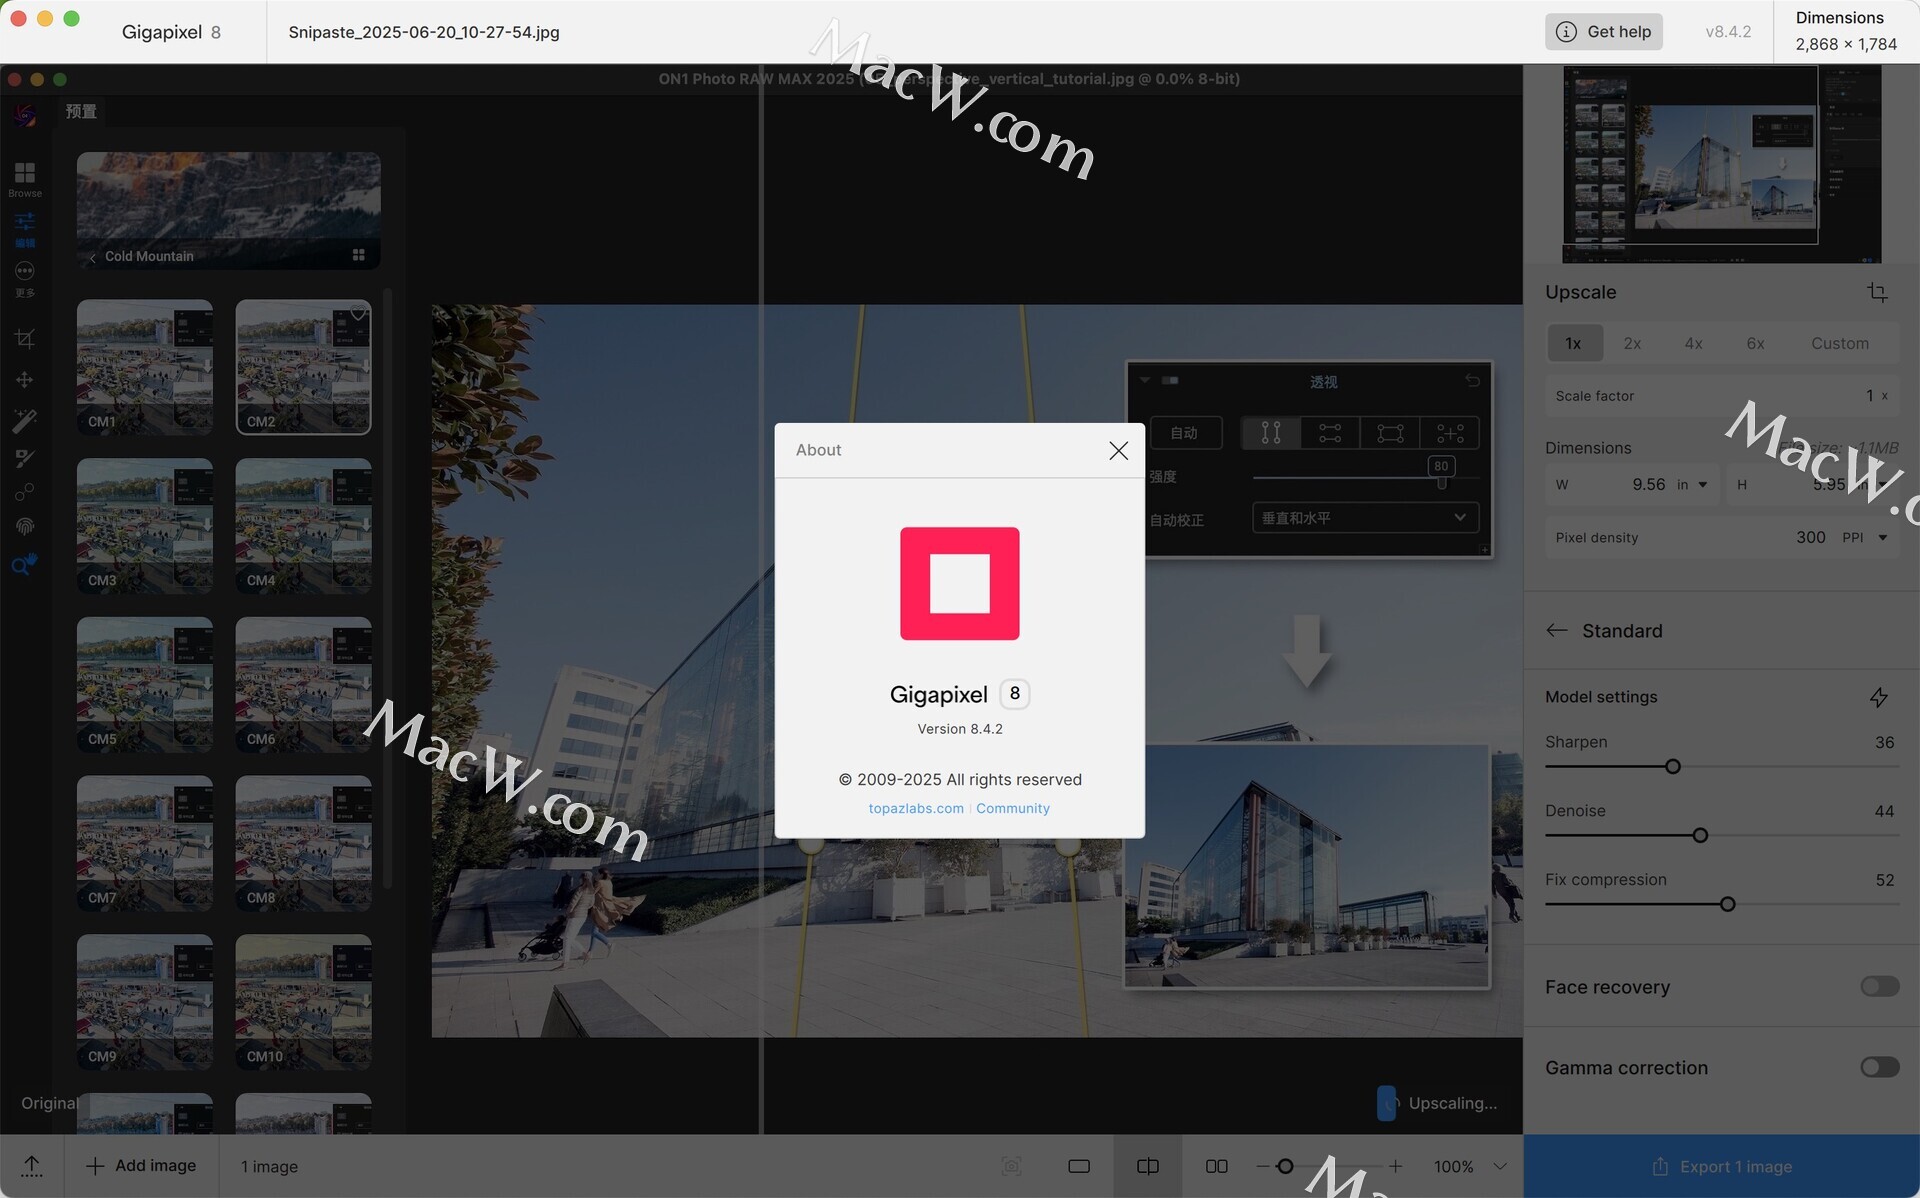Select the clone tool in ON1
The image size is (1920, 1198).
pos(25,492)
